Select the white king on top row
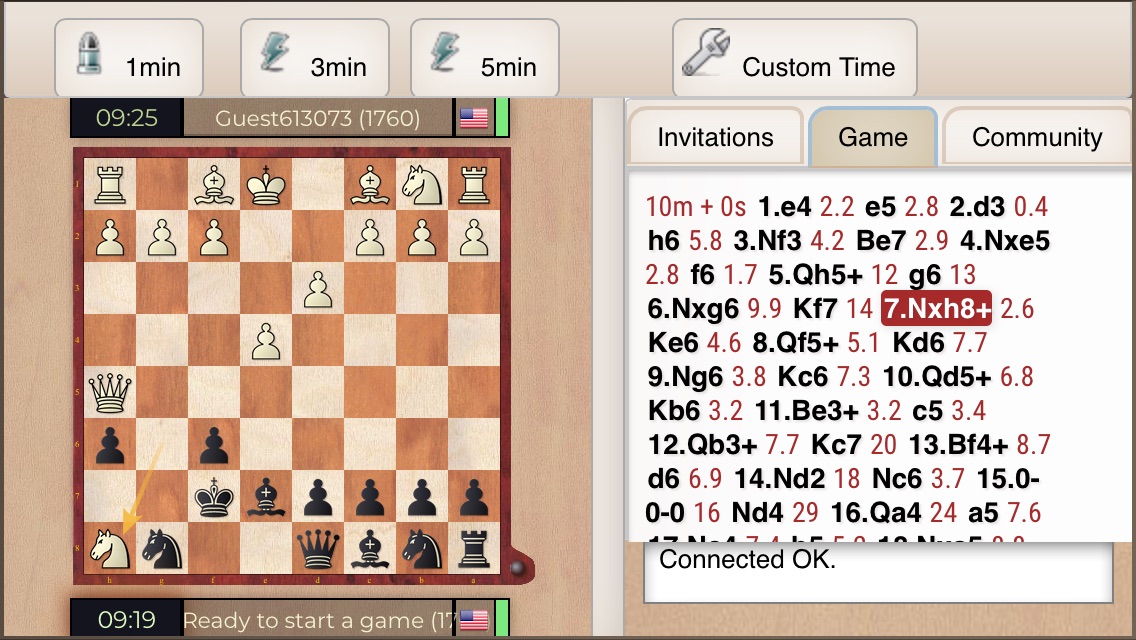 coord(266,184)
